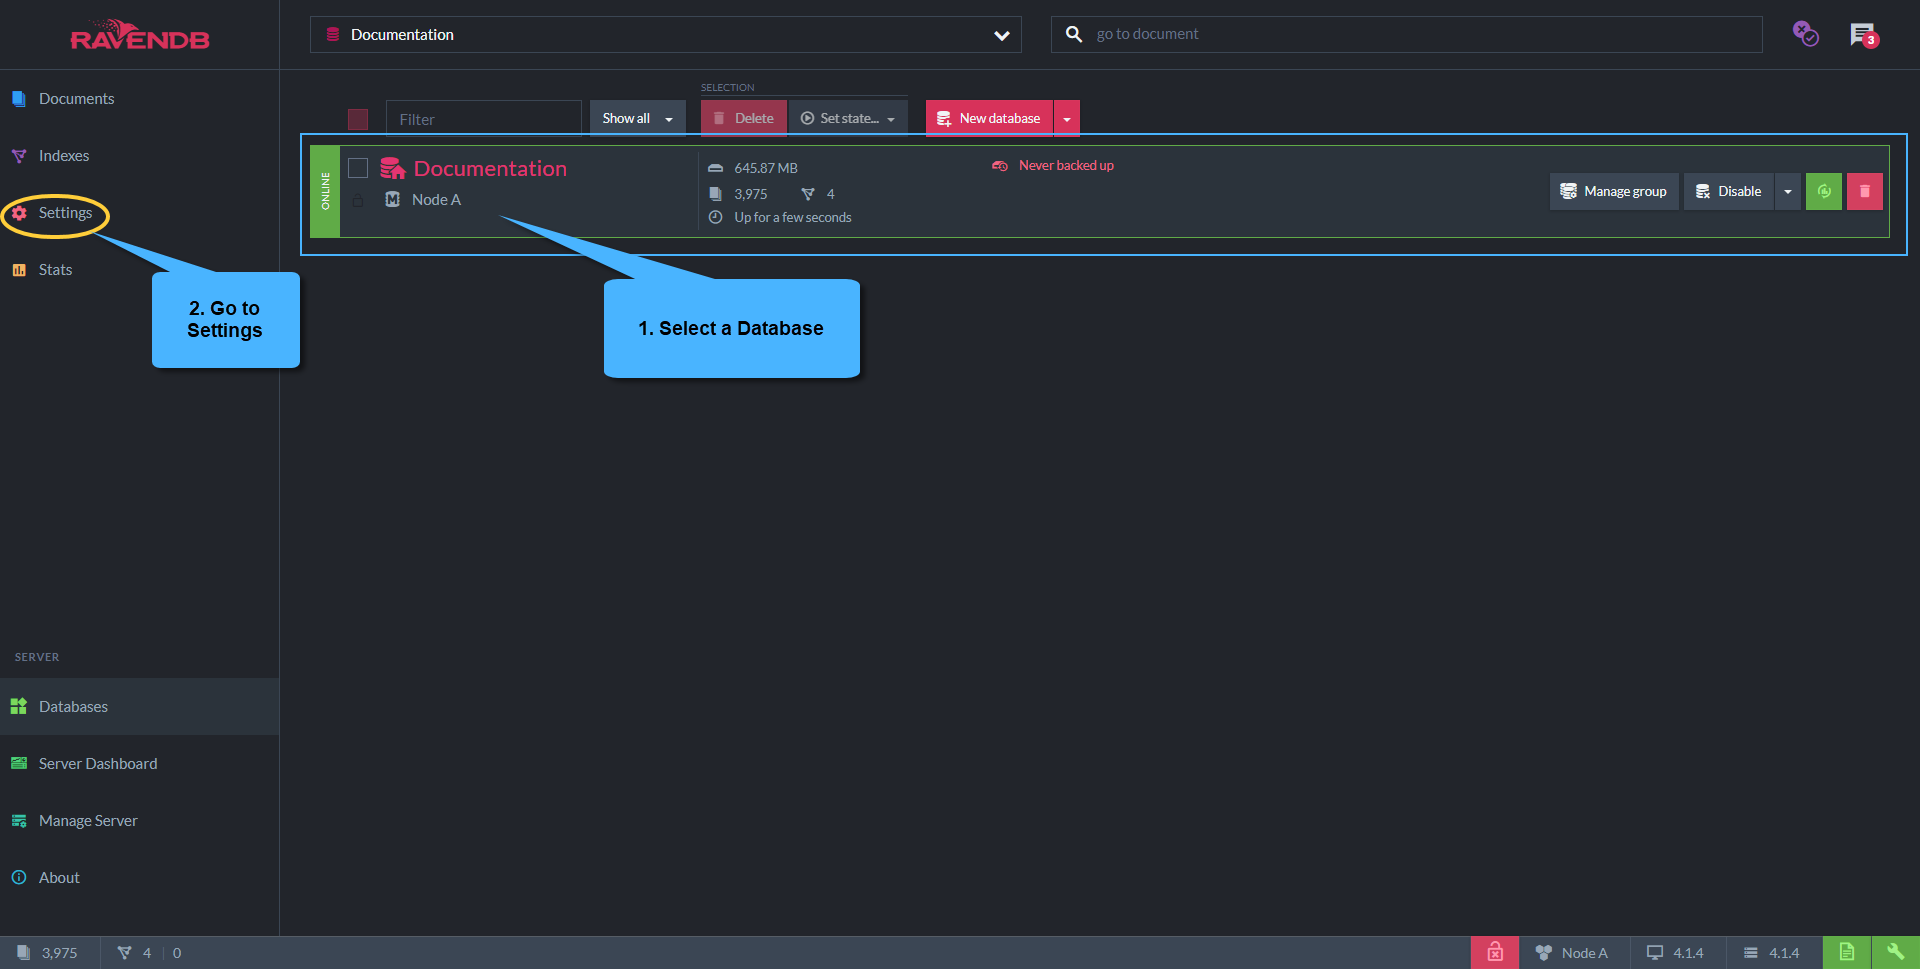Screen dimensions: 1920x969
Task: Click the RavenDB logo
Action: tap(140, 35)
